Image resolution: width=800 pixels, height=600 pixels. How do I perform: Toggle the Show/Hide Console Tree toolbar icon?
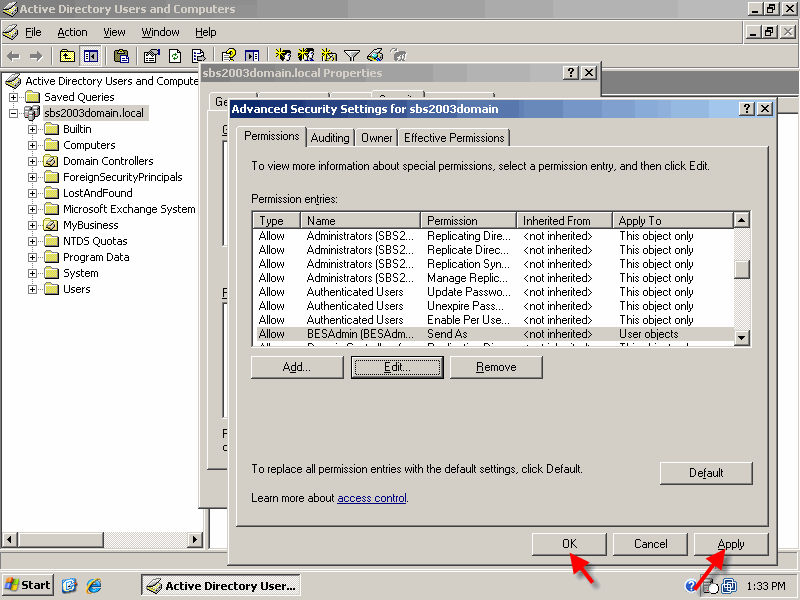coord(91,56)
